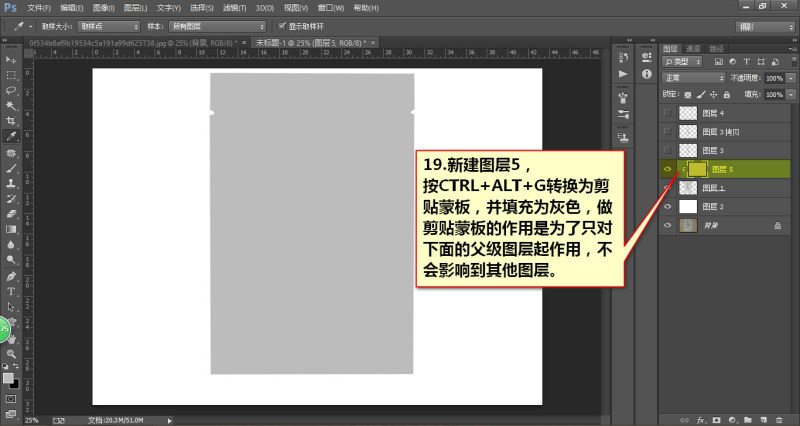
Task: Select the 图层 2 layer thumbnail
Action: tap(688, 207)
